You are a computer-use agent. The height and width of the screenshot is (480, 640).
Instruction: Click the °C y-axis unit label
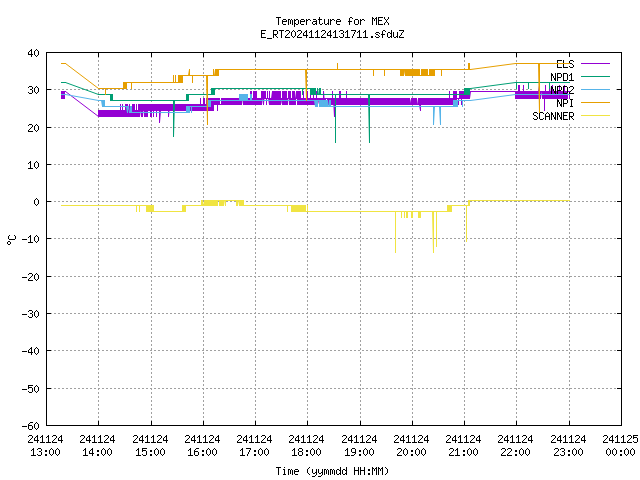pyautogui.click(x=11, y=240)
